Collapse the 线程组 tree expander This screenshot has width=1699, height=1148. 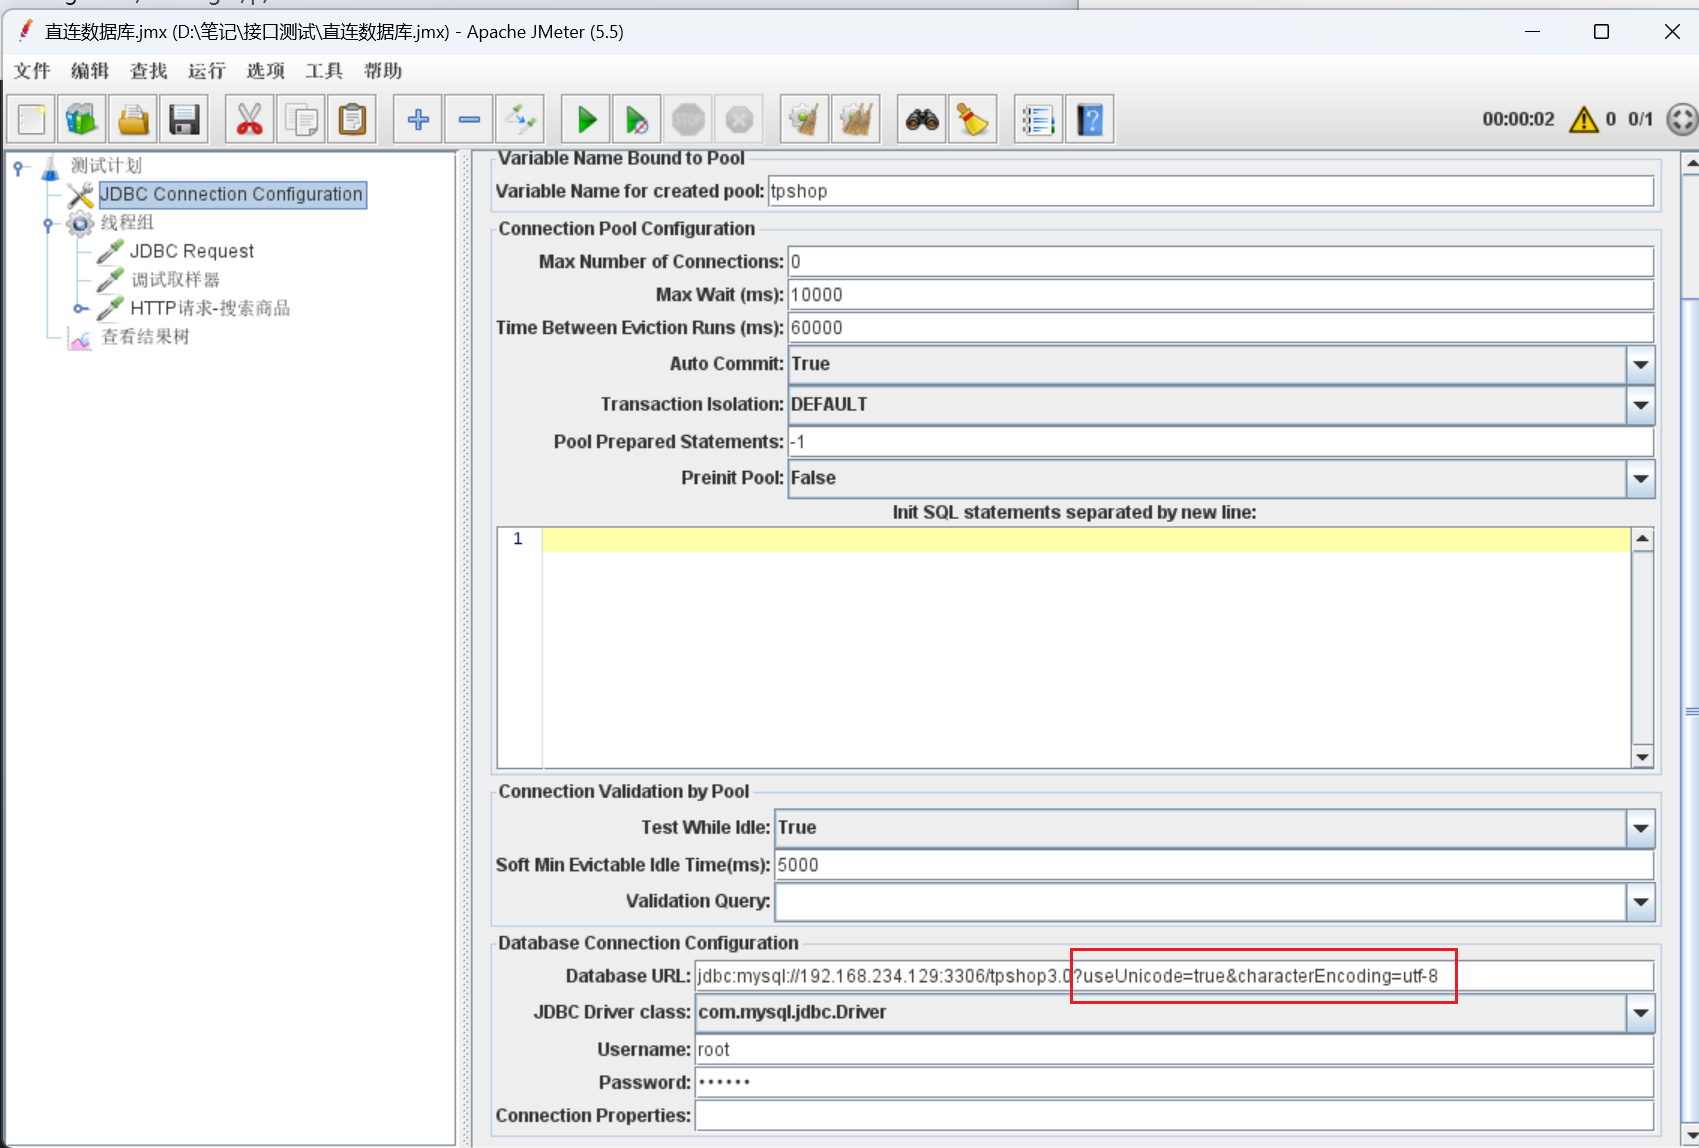click(x=48, y=224)
